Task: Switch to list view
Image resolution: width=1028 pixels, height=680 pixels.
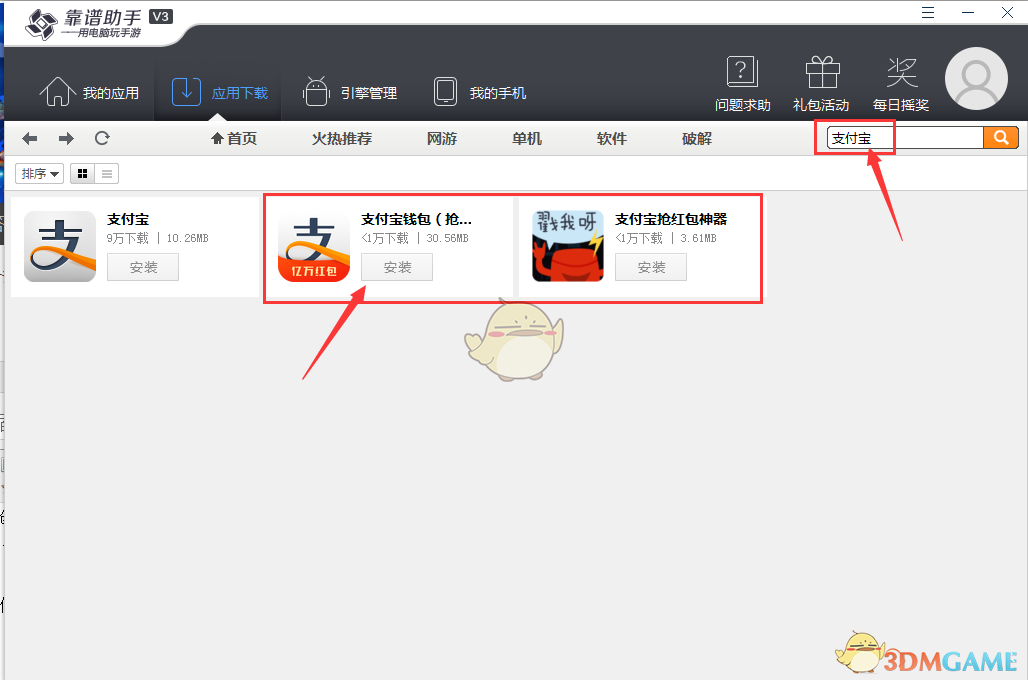Action: click(x=107, y=174)
